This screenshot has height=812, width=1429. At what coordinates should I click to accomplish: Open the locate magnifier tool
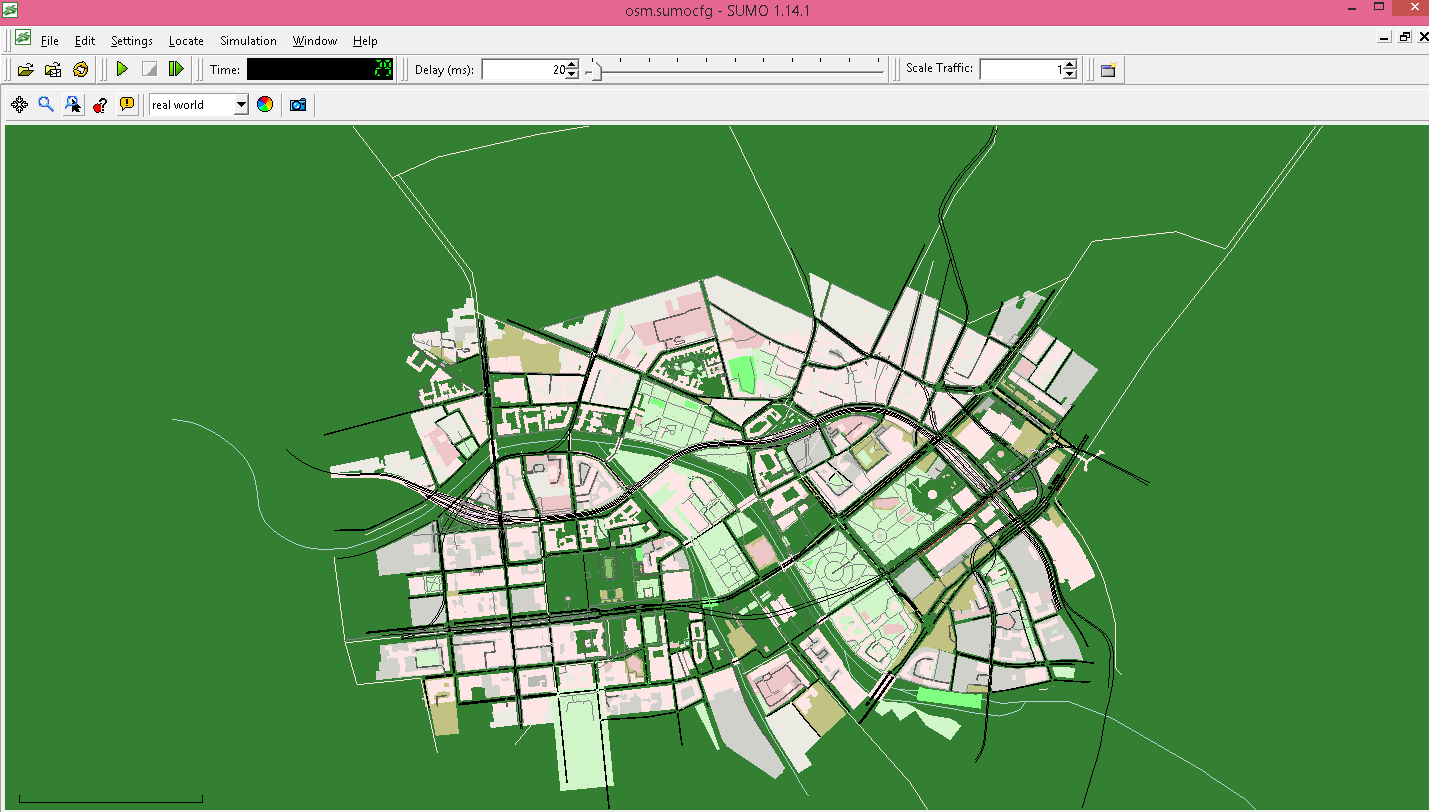point(46,104)
